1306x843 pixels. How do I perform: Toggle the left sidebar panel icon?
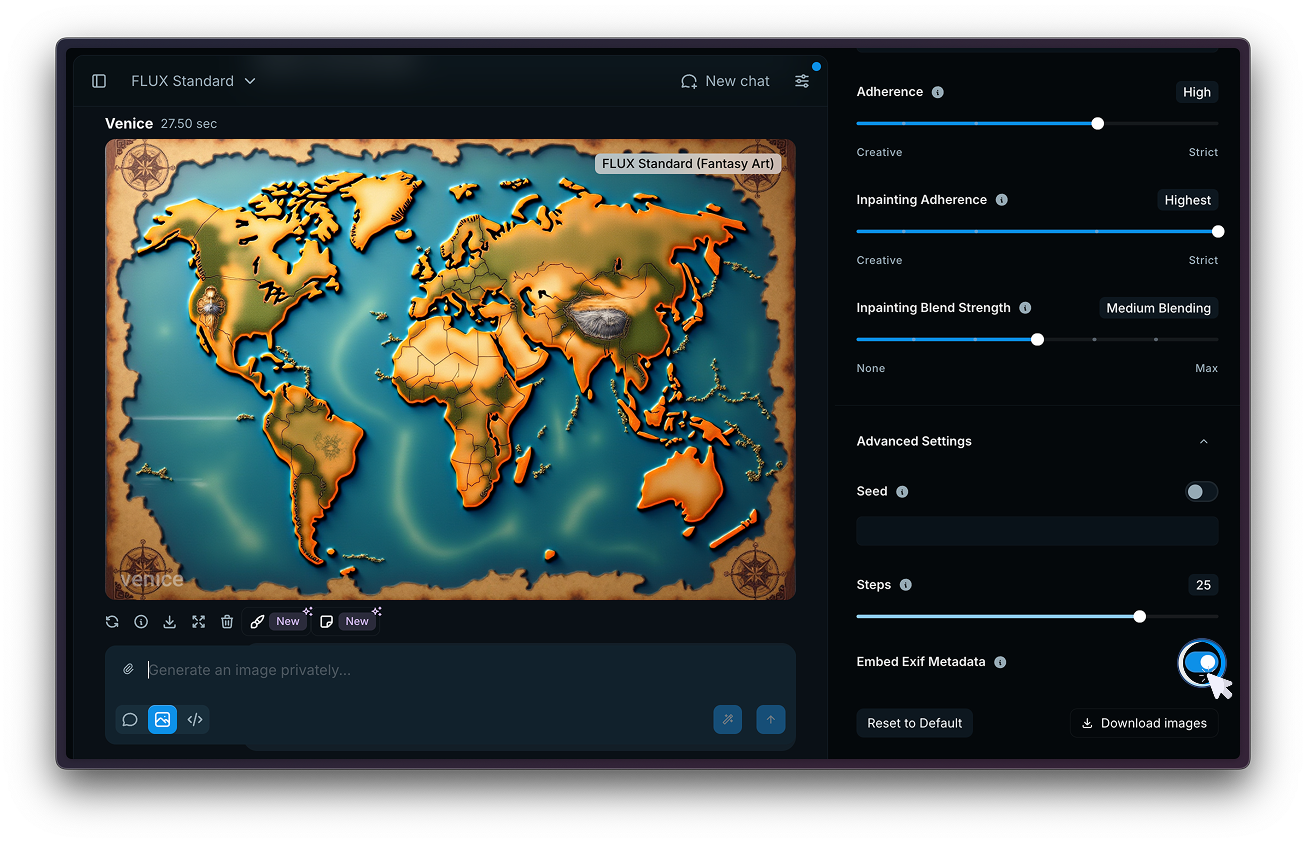(x=99, y=81)
